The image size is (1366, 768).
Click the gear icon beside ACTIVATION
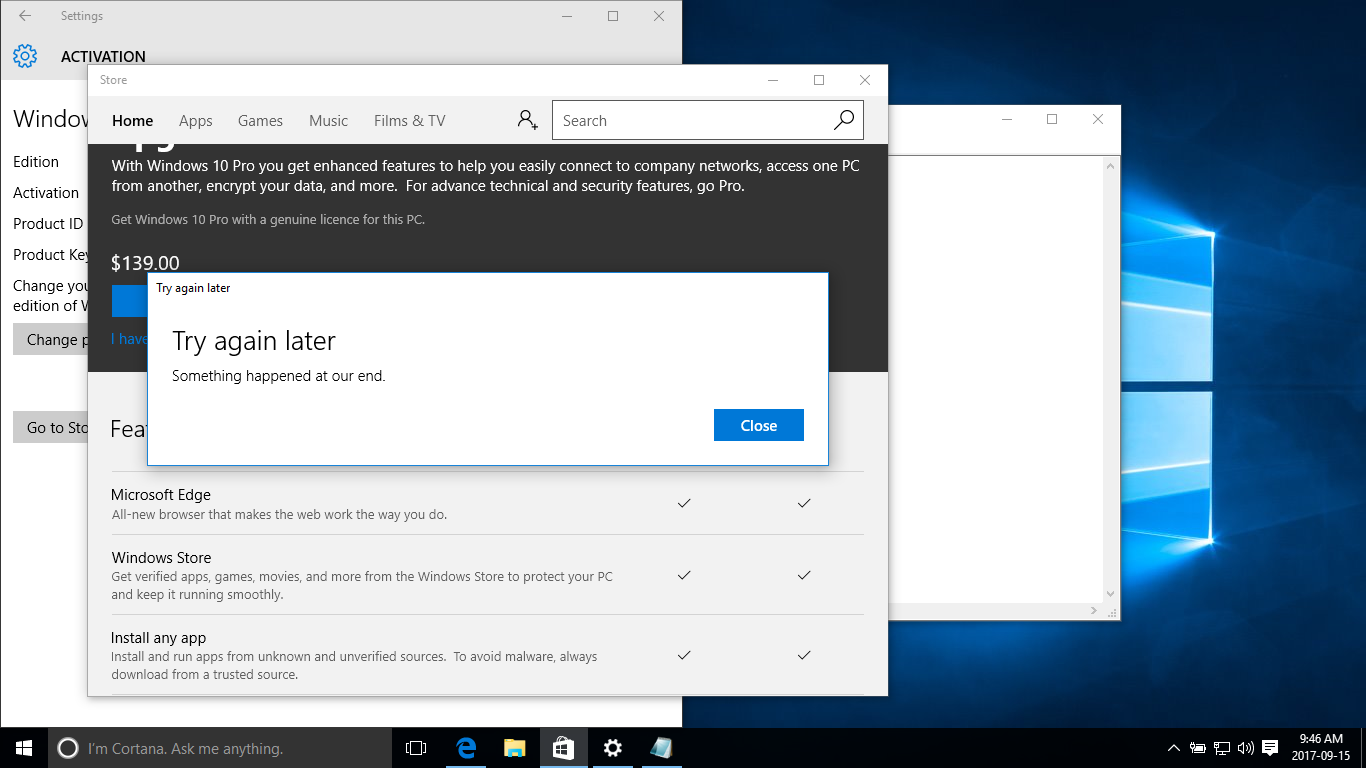(x=25, y=56)
